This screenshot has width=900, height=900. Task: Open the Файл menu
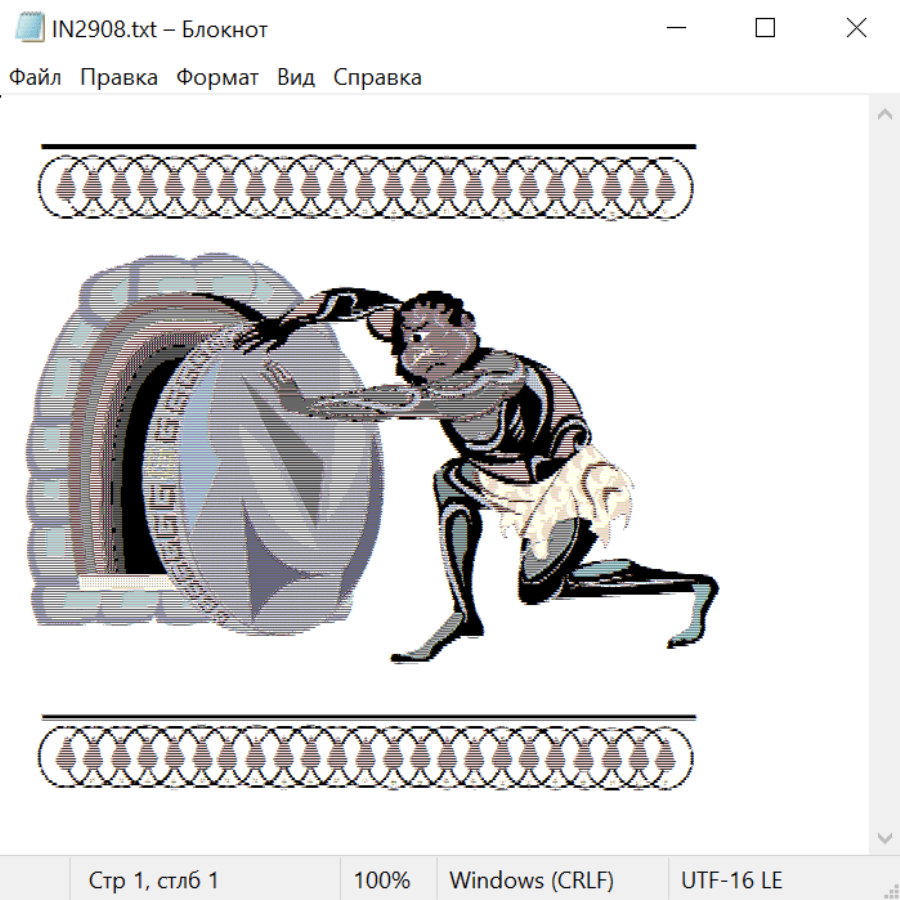click(x=36, y=78)
